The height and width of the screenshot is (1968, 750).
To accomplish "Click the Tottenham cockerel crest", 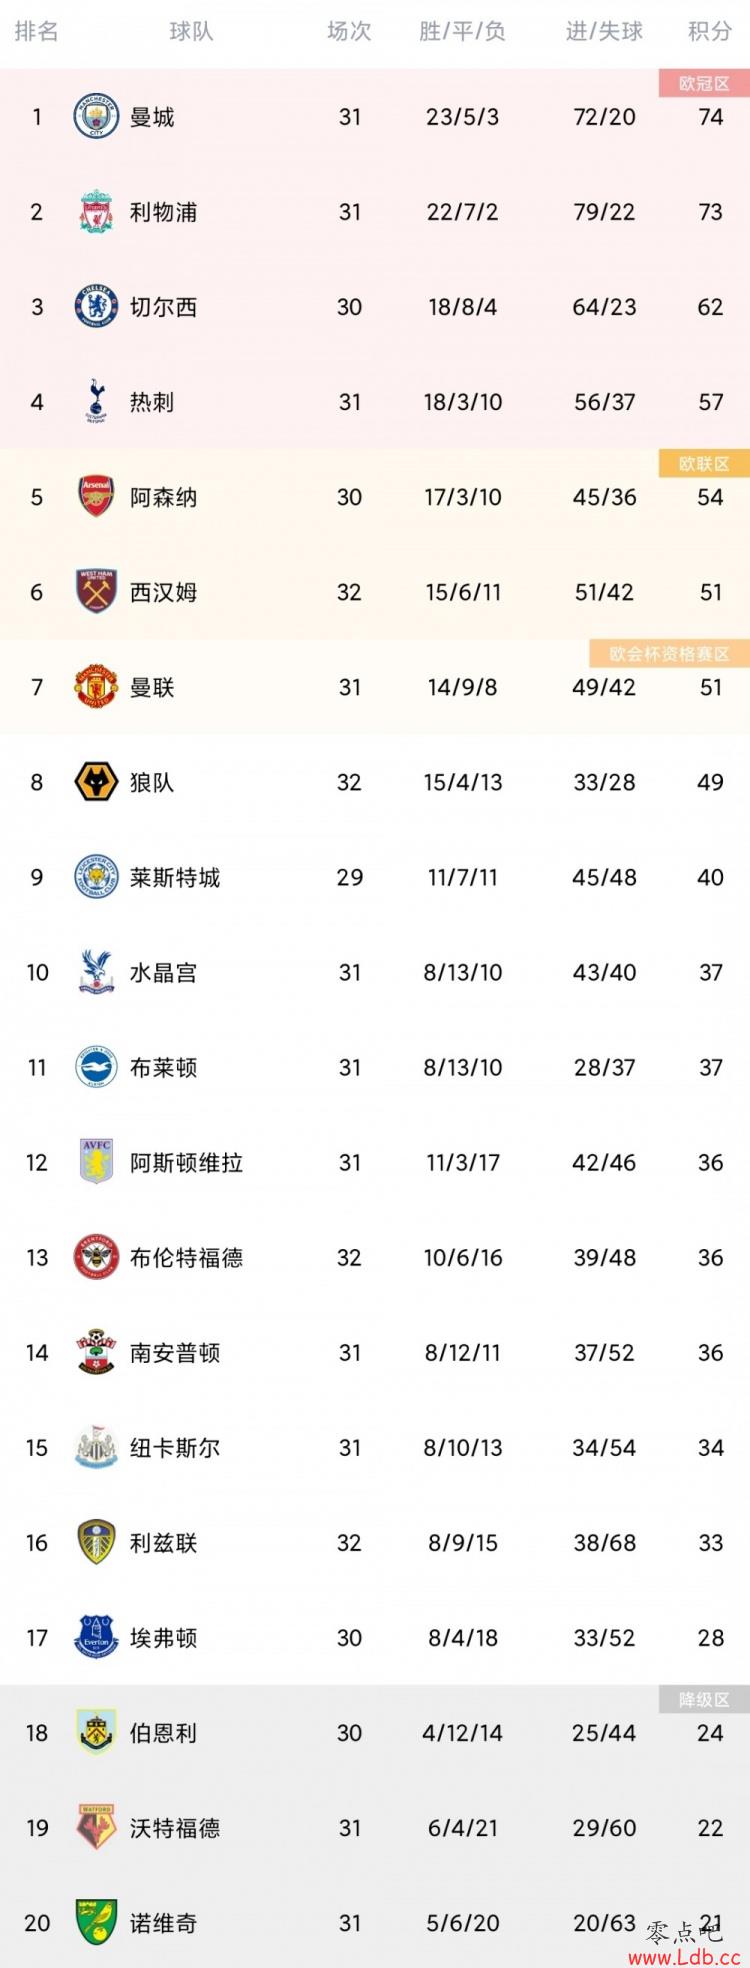I will click(97, 402).
